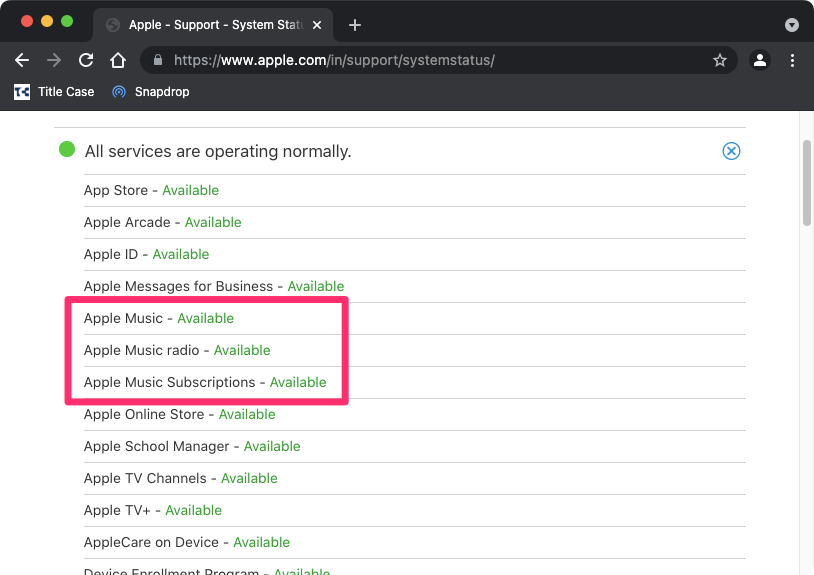The width and height of the screenshot is (814, 575).
Task: Click the 'Apple Online Store - Available' row
Action: pyautogui.click(x=415, y=415)
